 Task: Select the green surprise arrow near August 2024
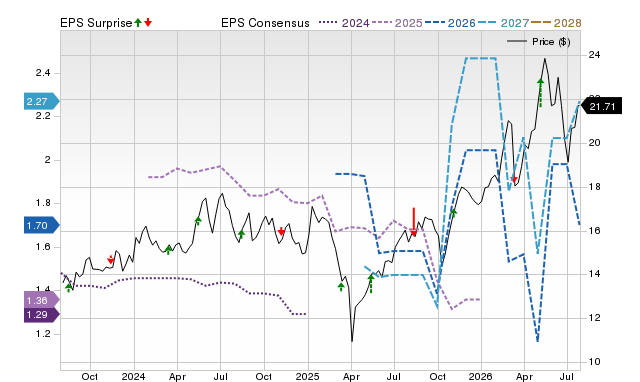241,234
